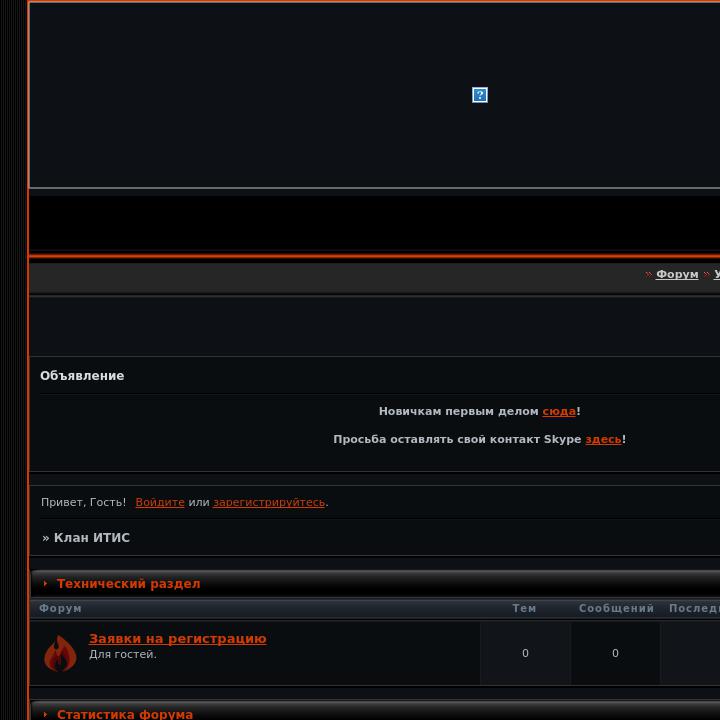Open the Форум navigation link

pos(677,274)
